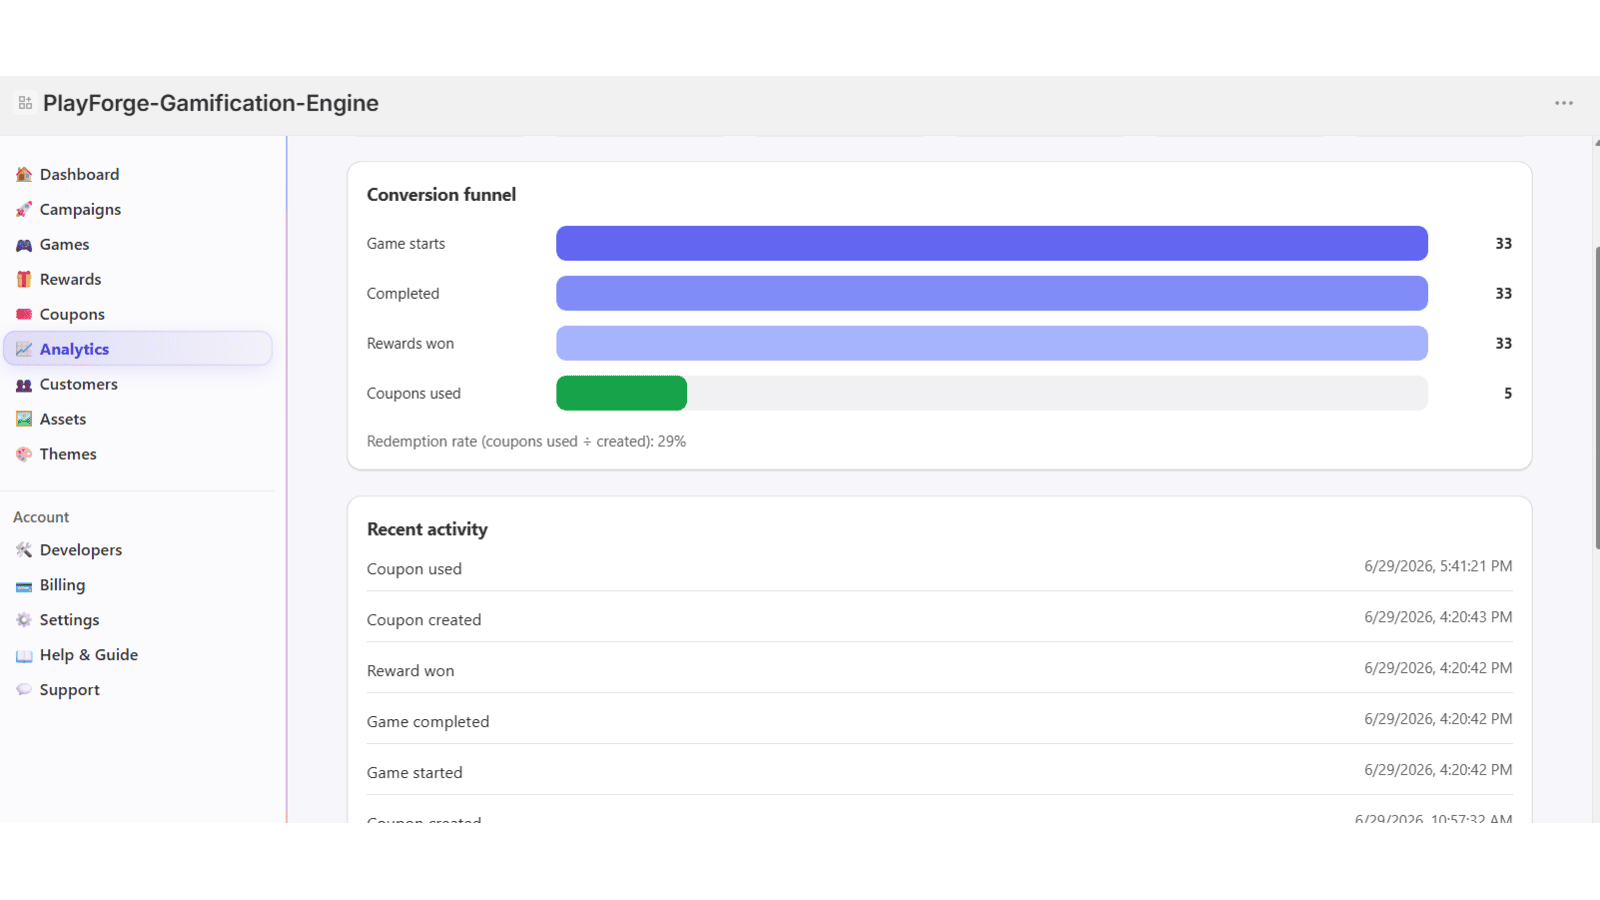Select the Coupon used activity row

click(x=939, y=568)
